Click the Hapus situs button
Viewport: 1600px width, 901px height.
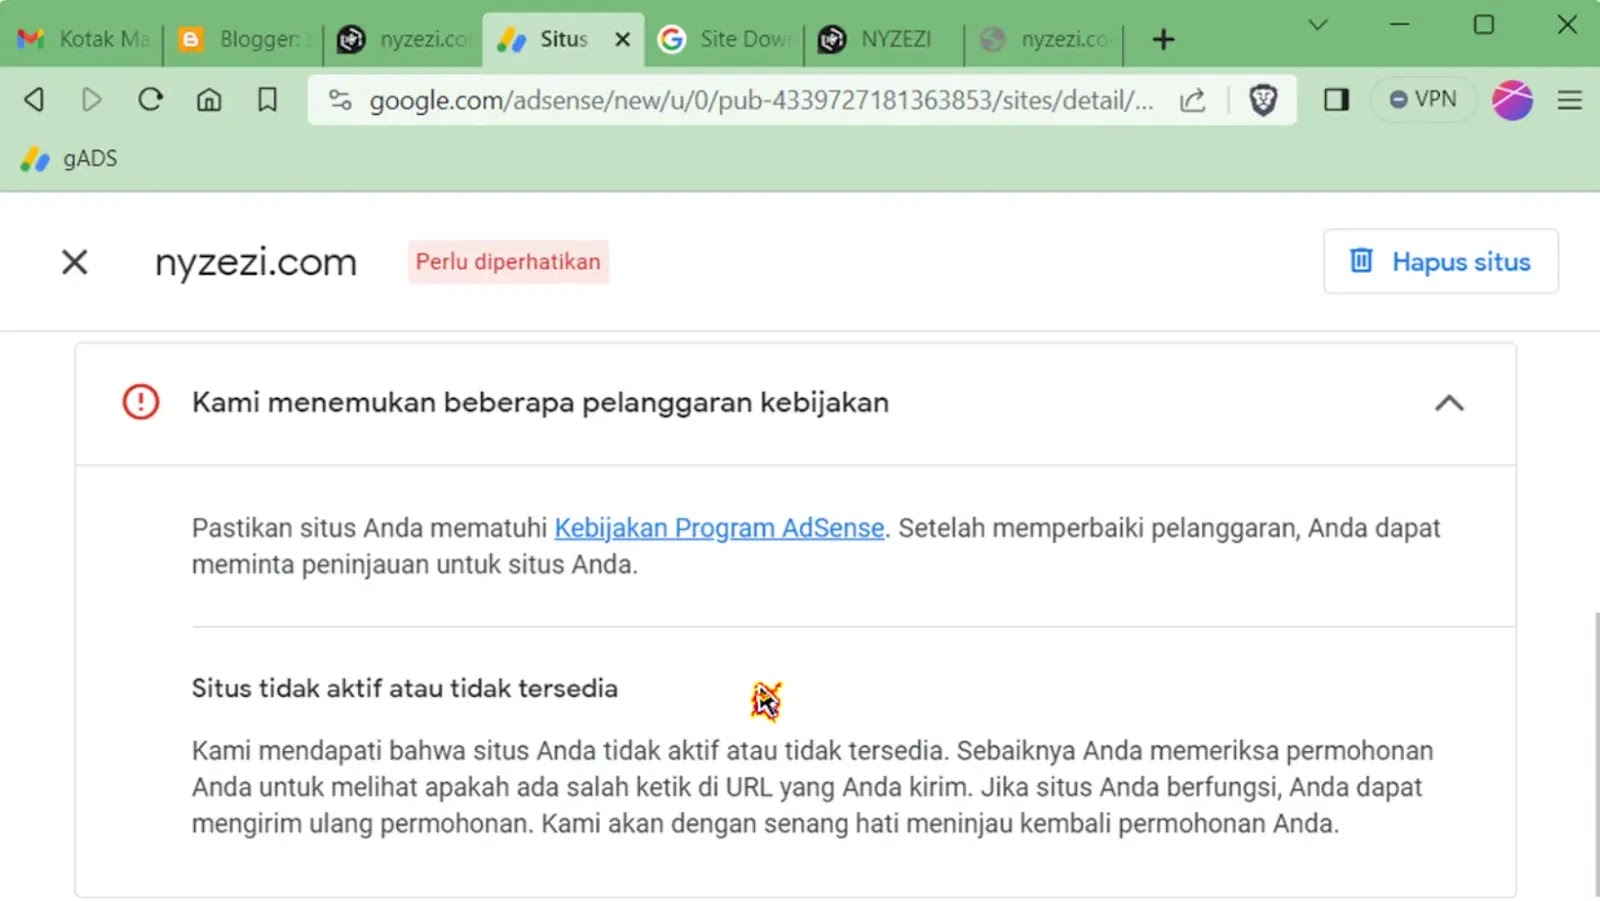click(x=1440, y=261)
